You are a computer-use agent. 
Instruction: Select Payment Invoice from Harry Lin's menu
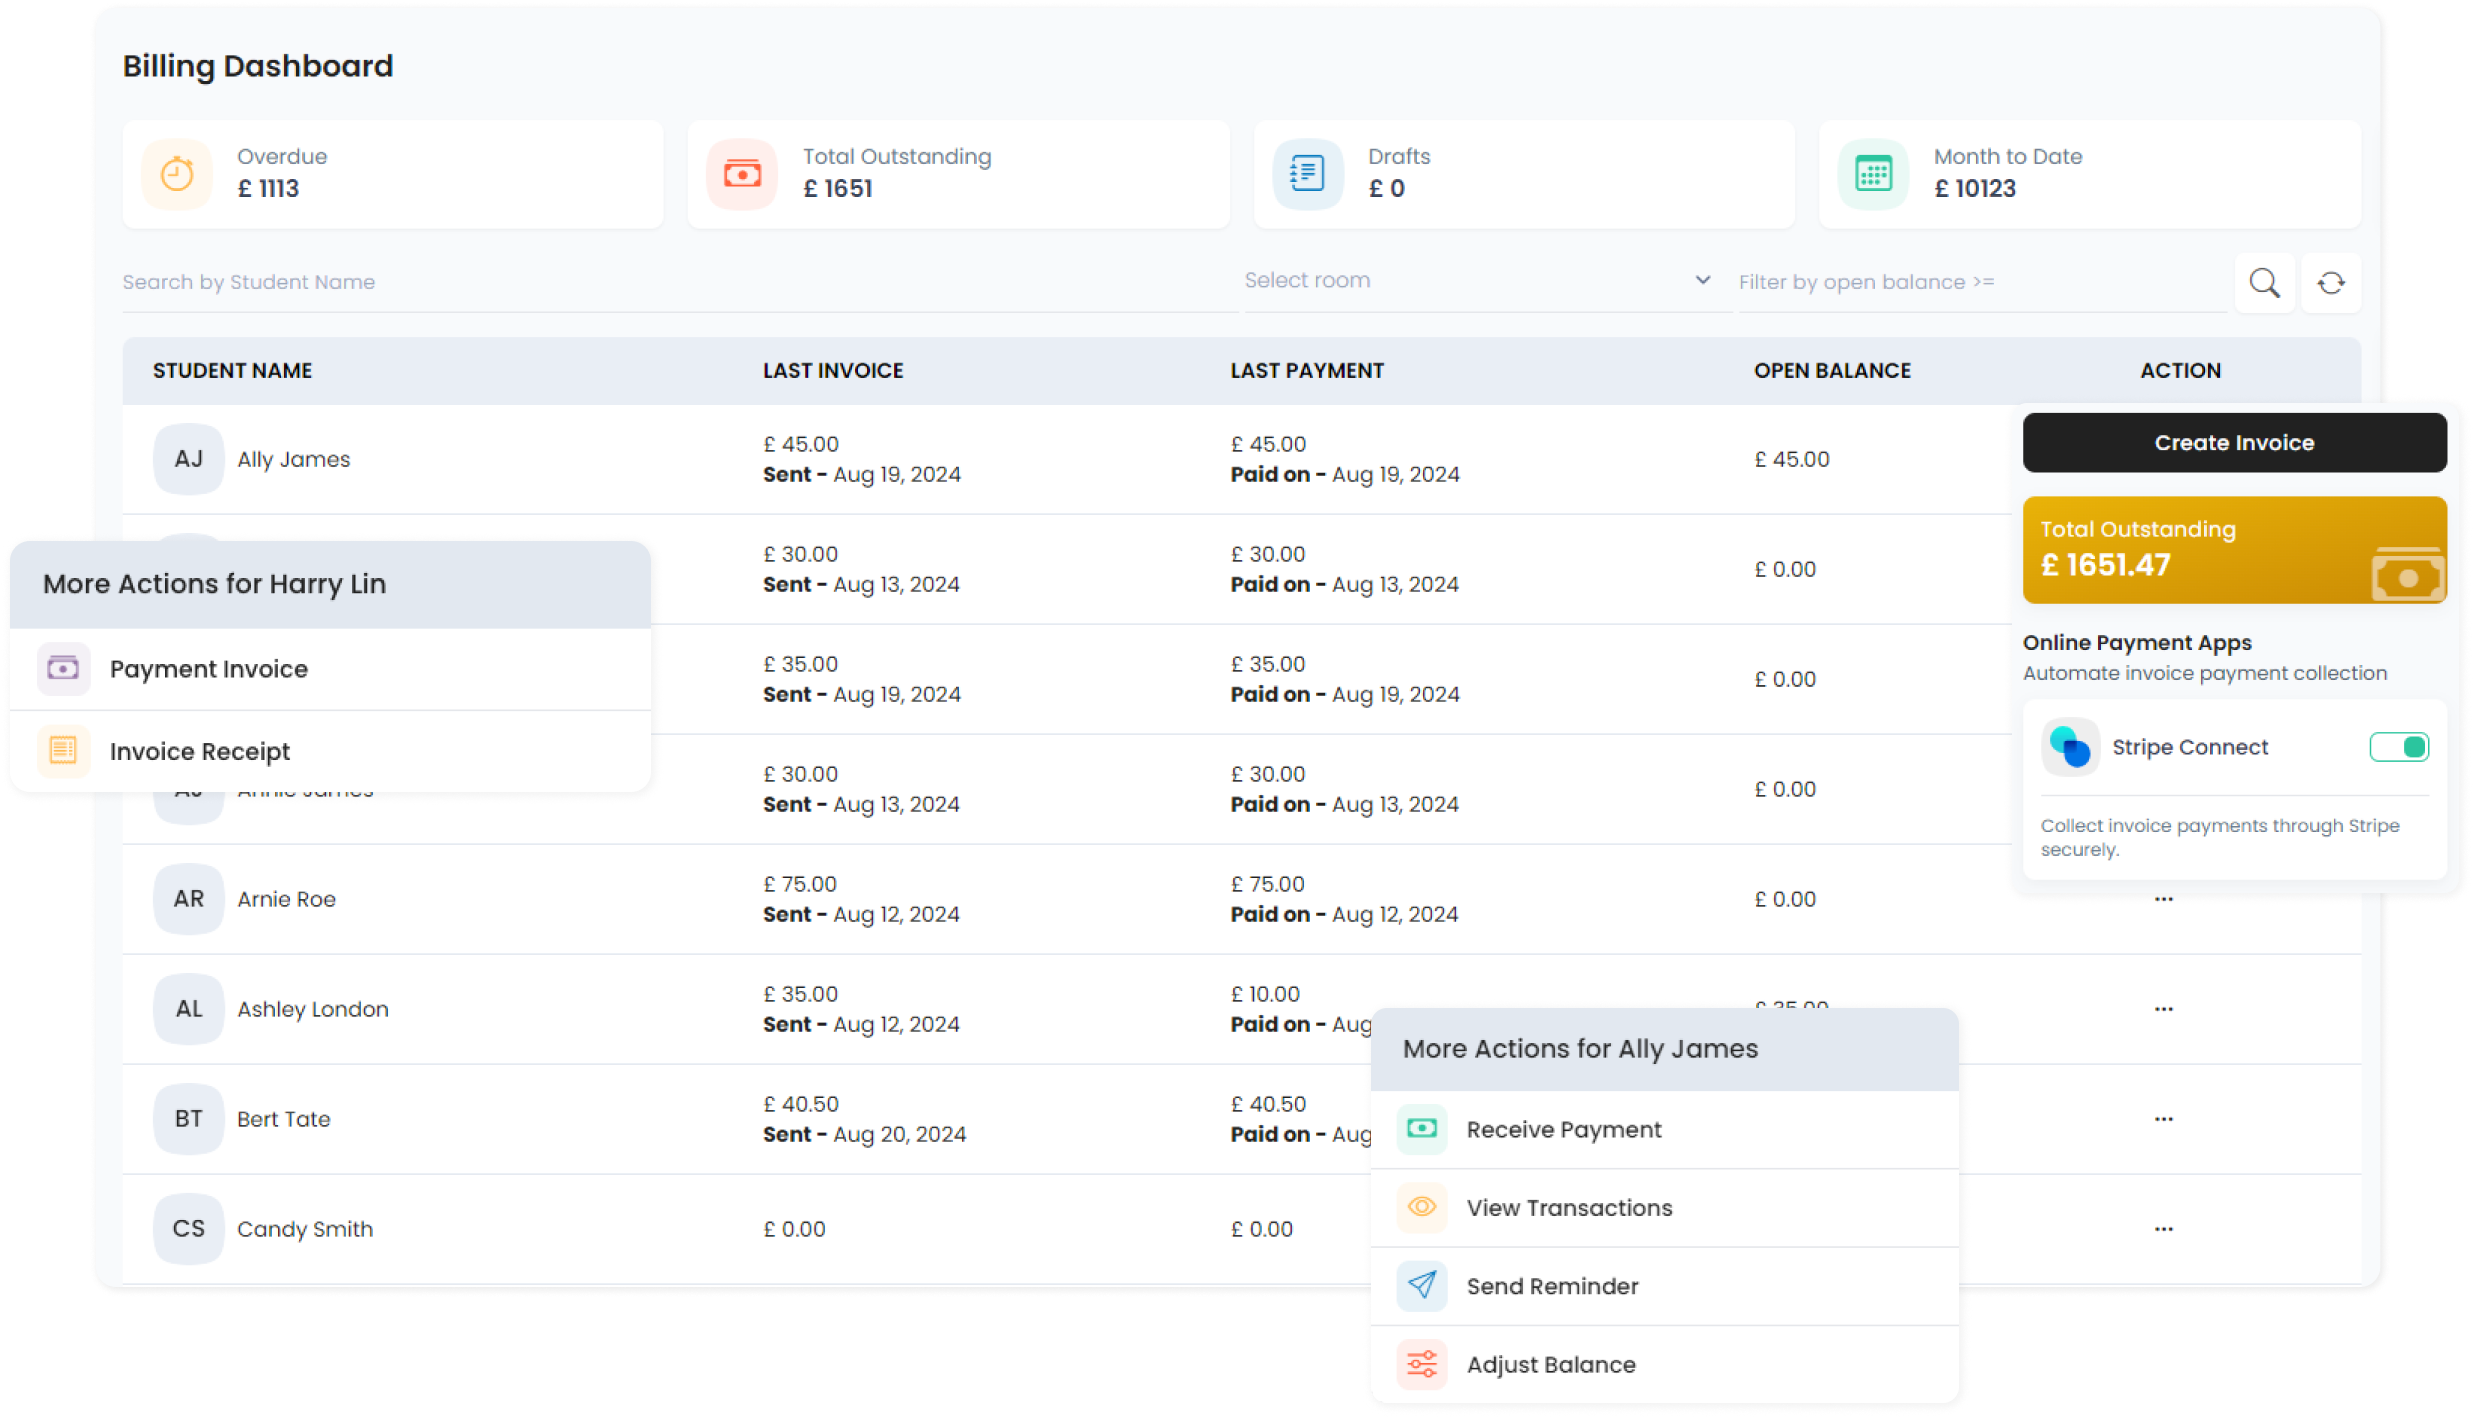209,668
